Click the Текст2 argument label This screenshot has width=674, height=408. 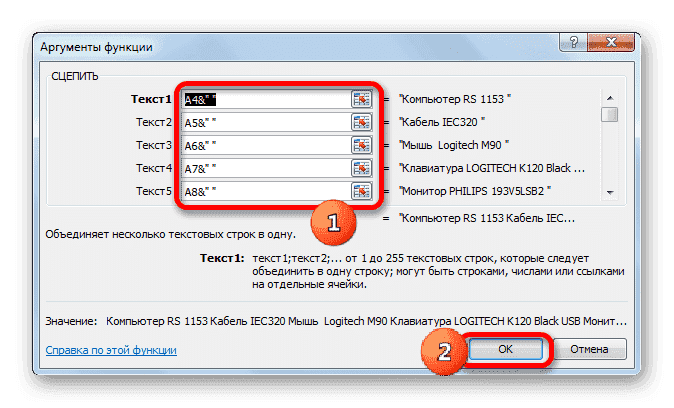pyautogui.click(x=154, y=122)
